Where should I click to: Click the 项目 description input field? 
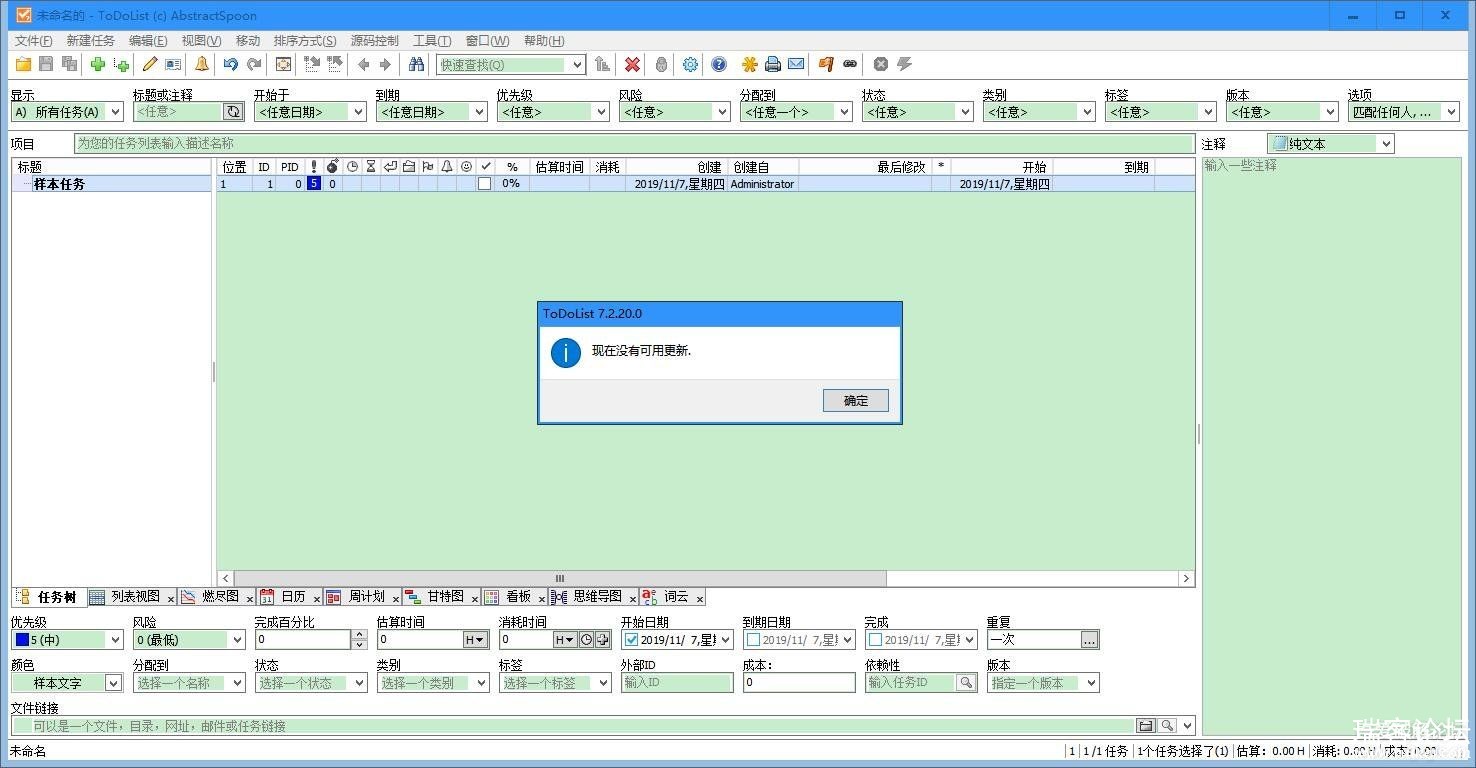click(634, 144)
